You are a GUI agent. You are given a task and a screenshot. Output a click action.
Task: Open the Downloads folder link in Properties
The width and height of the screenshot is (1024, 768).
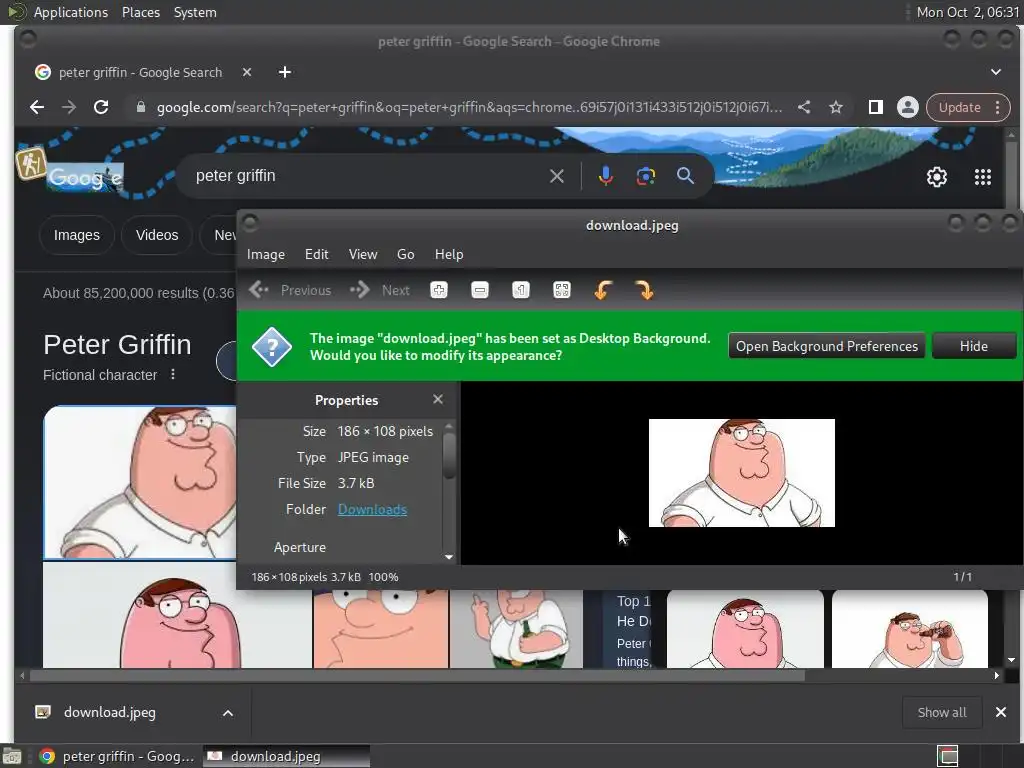372,509
